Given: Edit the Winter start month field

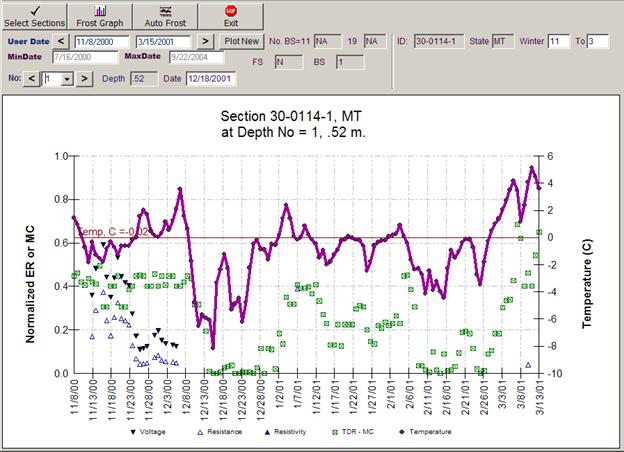Looking at the screenshot, I should click(x=559, y=41).
